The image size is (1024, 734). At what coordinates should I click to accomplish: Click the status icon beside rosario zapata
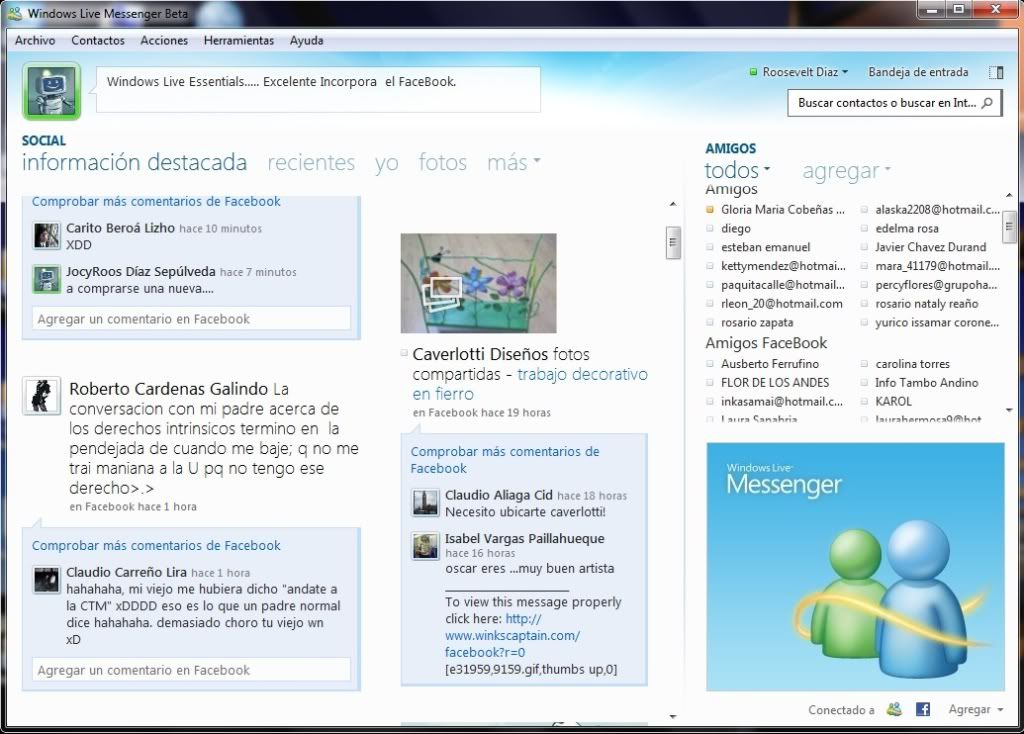click(710, 323)
